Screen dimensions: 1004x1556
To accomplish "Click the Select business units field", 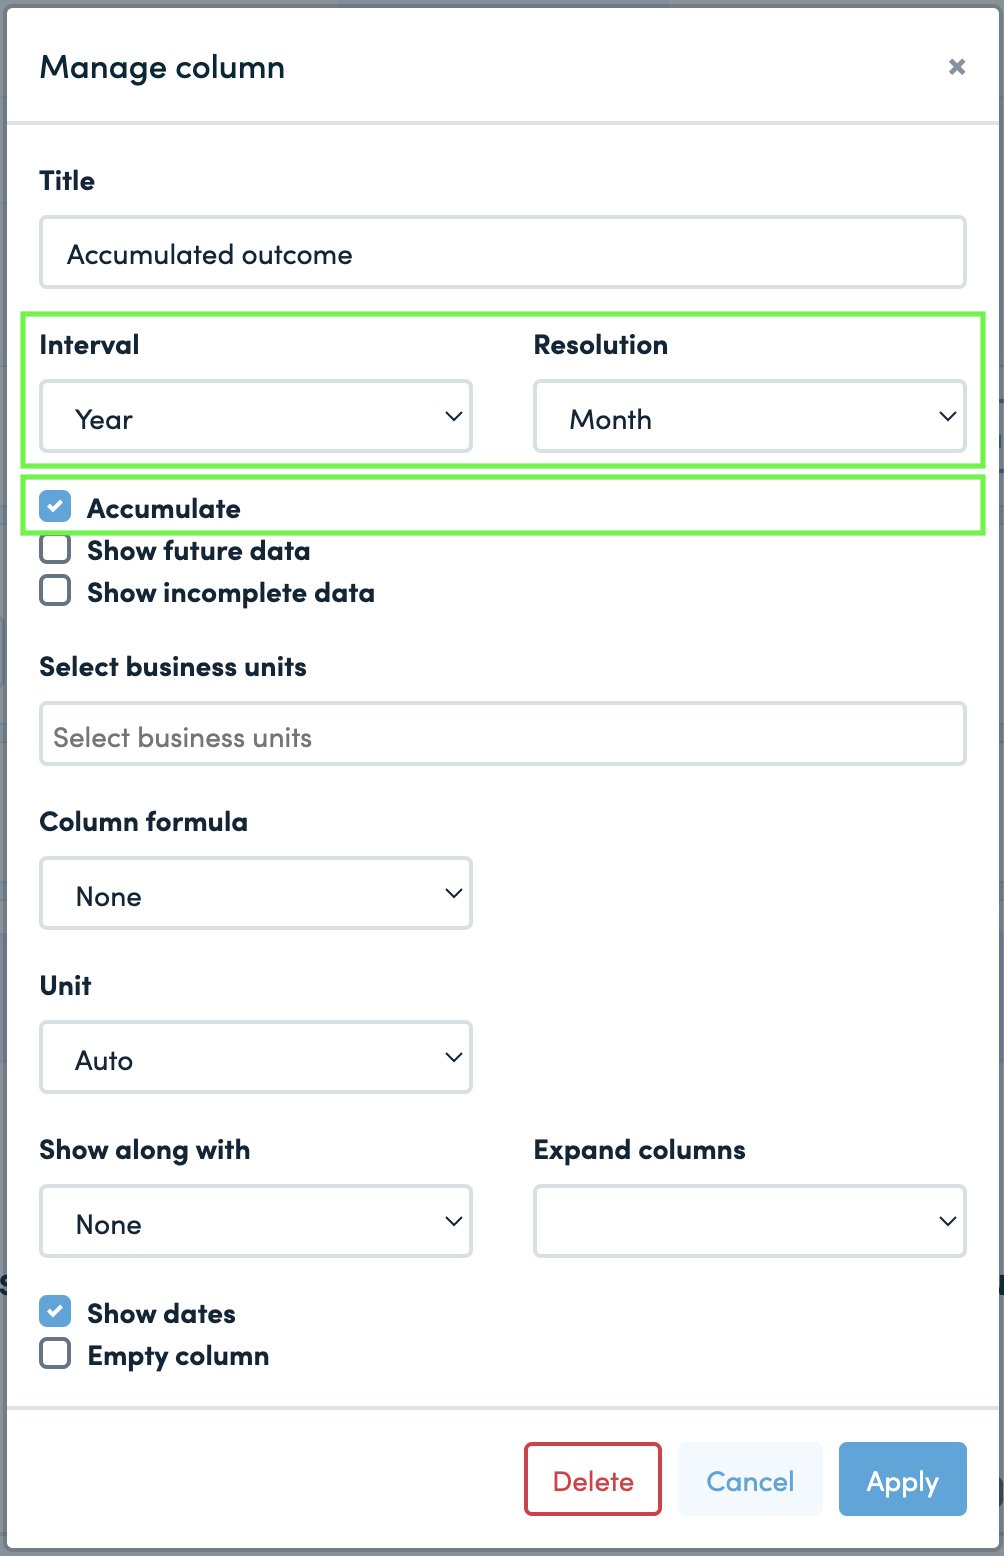I will click(x=502, y=734).
